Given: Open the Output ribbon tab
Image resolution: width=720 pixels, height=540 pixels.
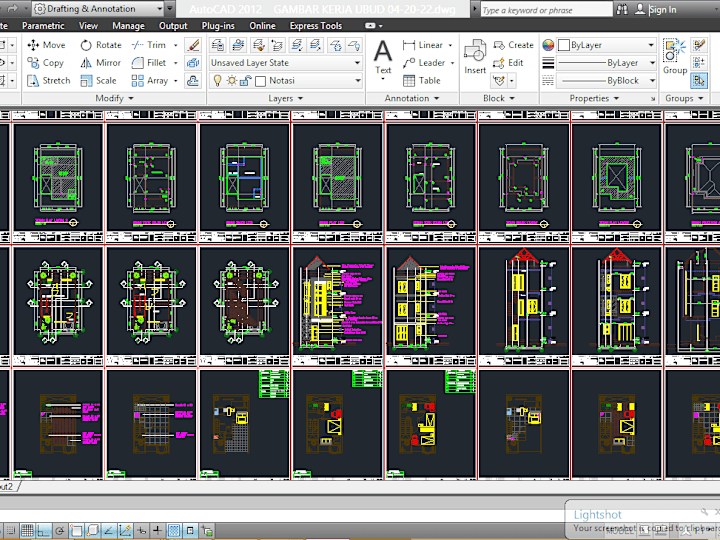Looking at the screenshot, I should [x=173, y=26].
